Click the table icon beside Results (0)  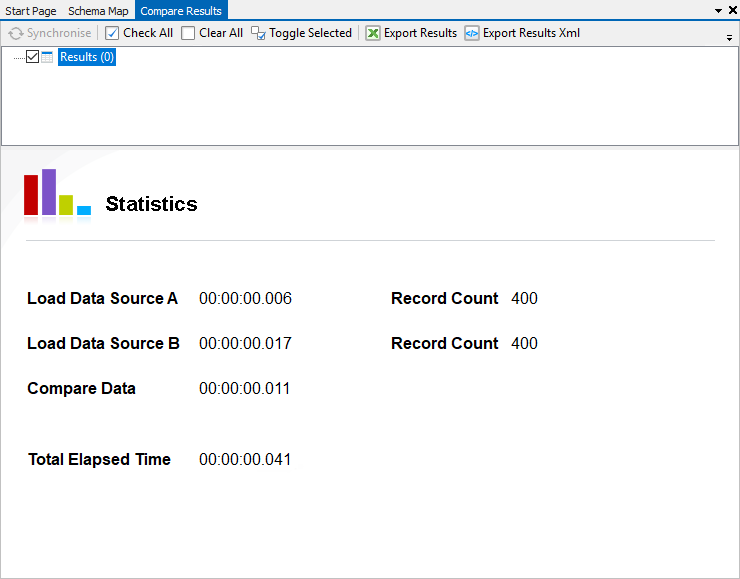(x=47, y=57)
